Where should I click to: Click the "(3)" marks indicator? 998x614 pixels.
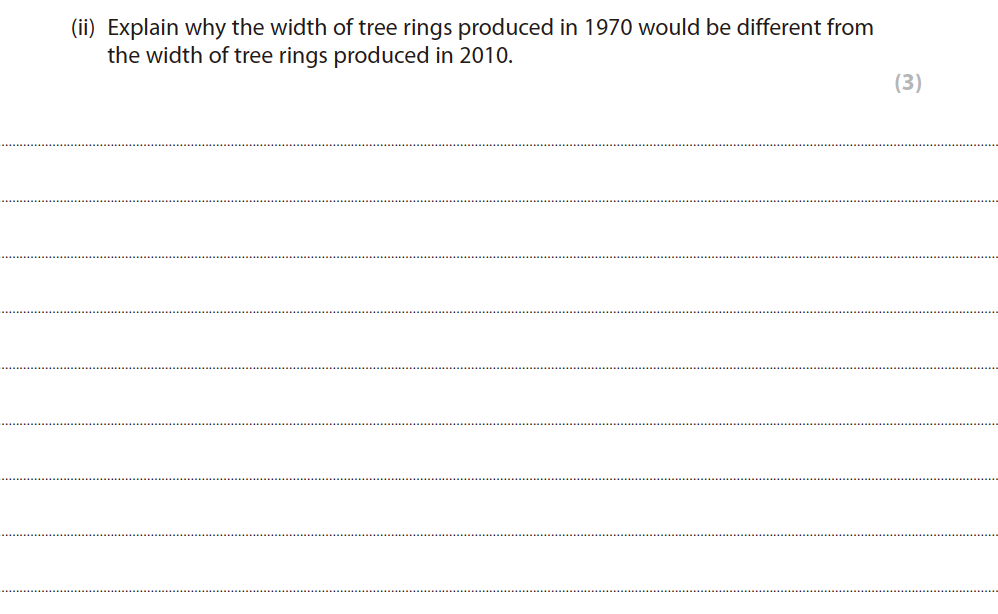click(907, 83)
